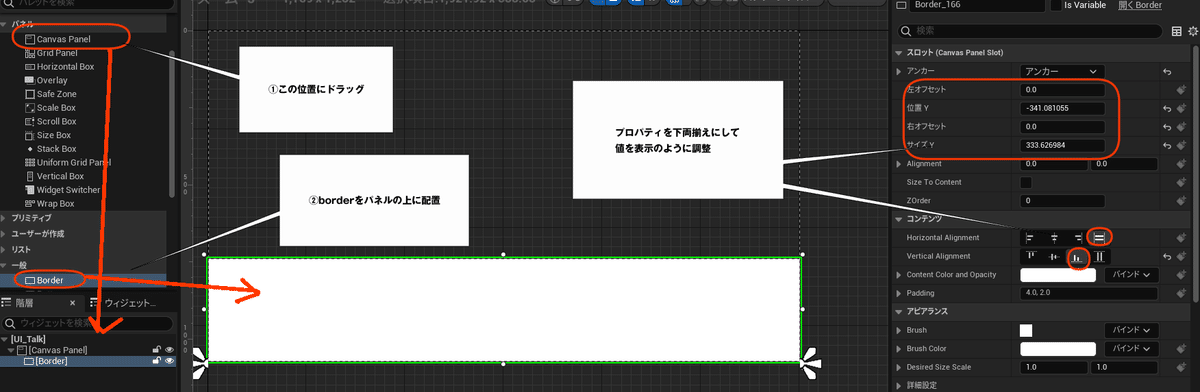This screenshot has width=1200, height=392.
Task: Click the Uniform Grid Panel icon
Action: tap(29, 162)
